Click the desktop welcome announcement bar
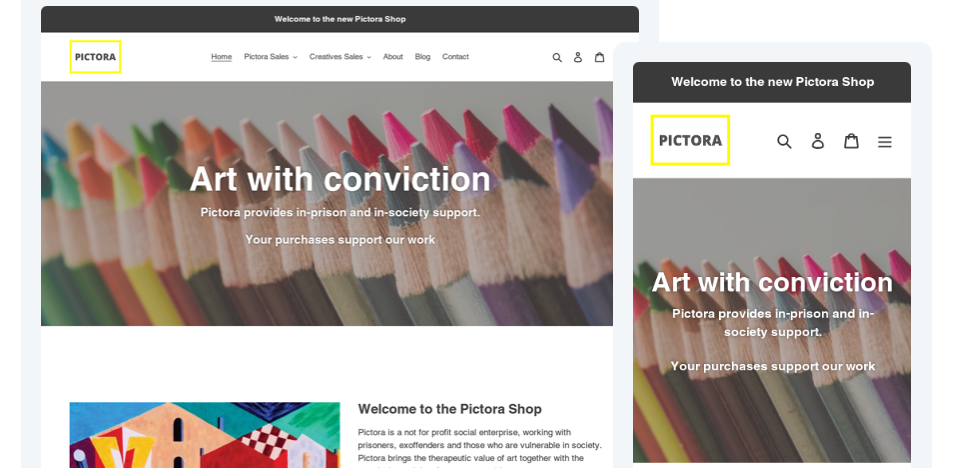Viewport: 974px width, 468px height. (340, 19)
